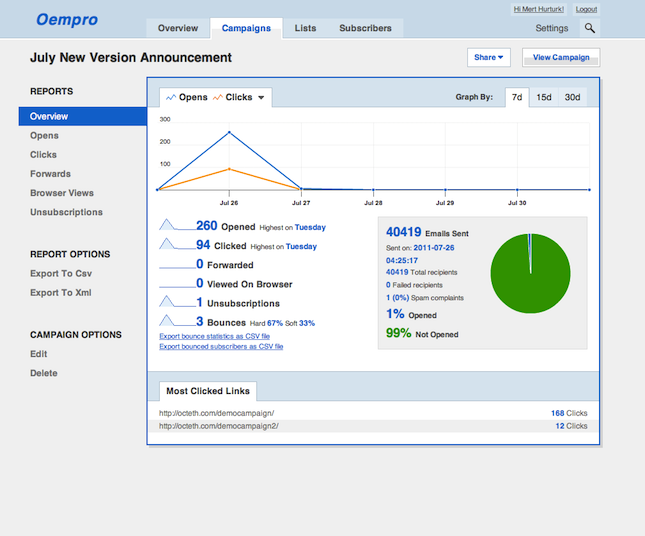Click the sparkline icon beside Bounces count

[x=176, y=321]
